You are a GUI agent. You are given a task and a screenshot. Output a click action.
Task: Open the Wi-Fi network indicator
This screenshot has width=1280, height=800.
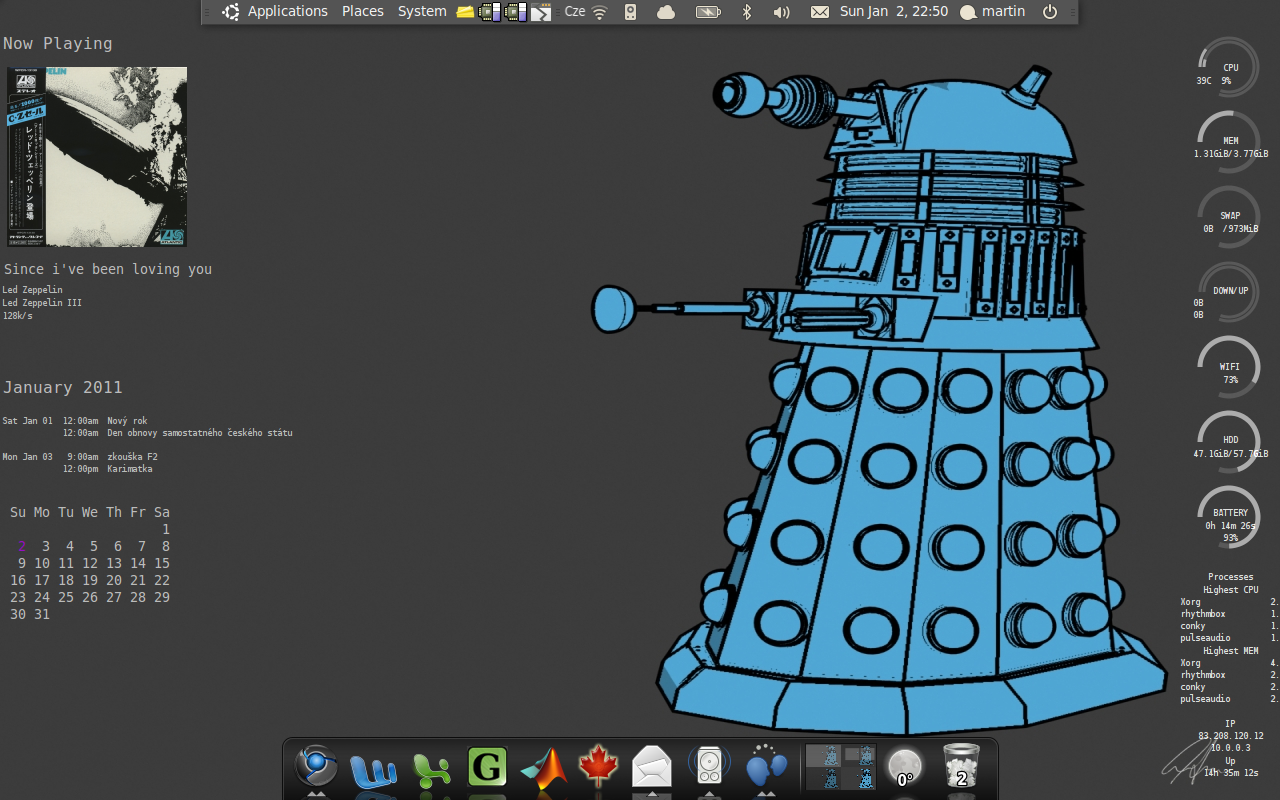(599, 12)
